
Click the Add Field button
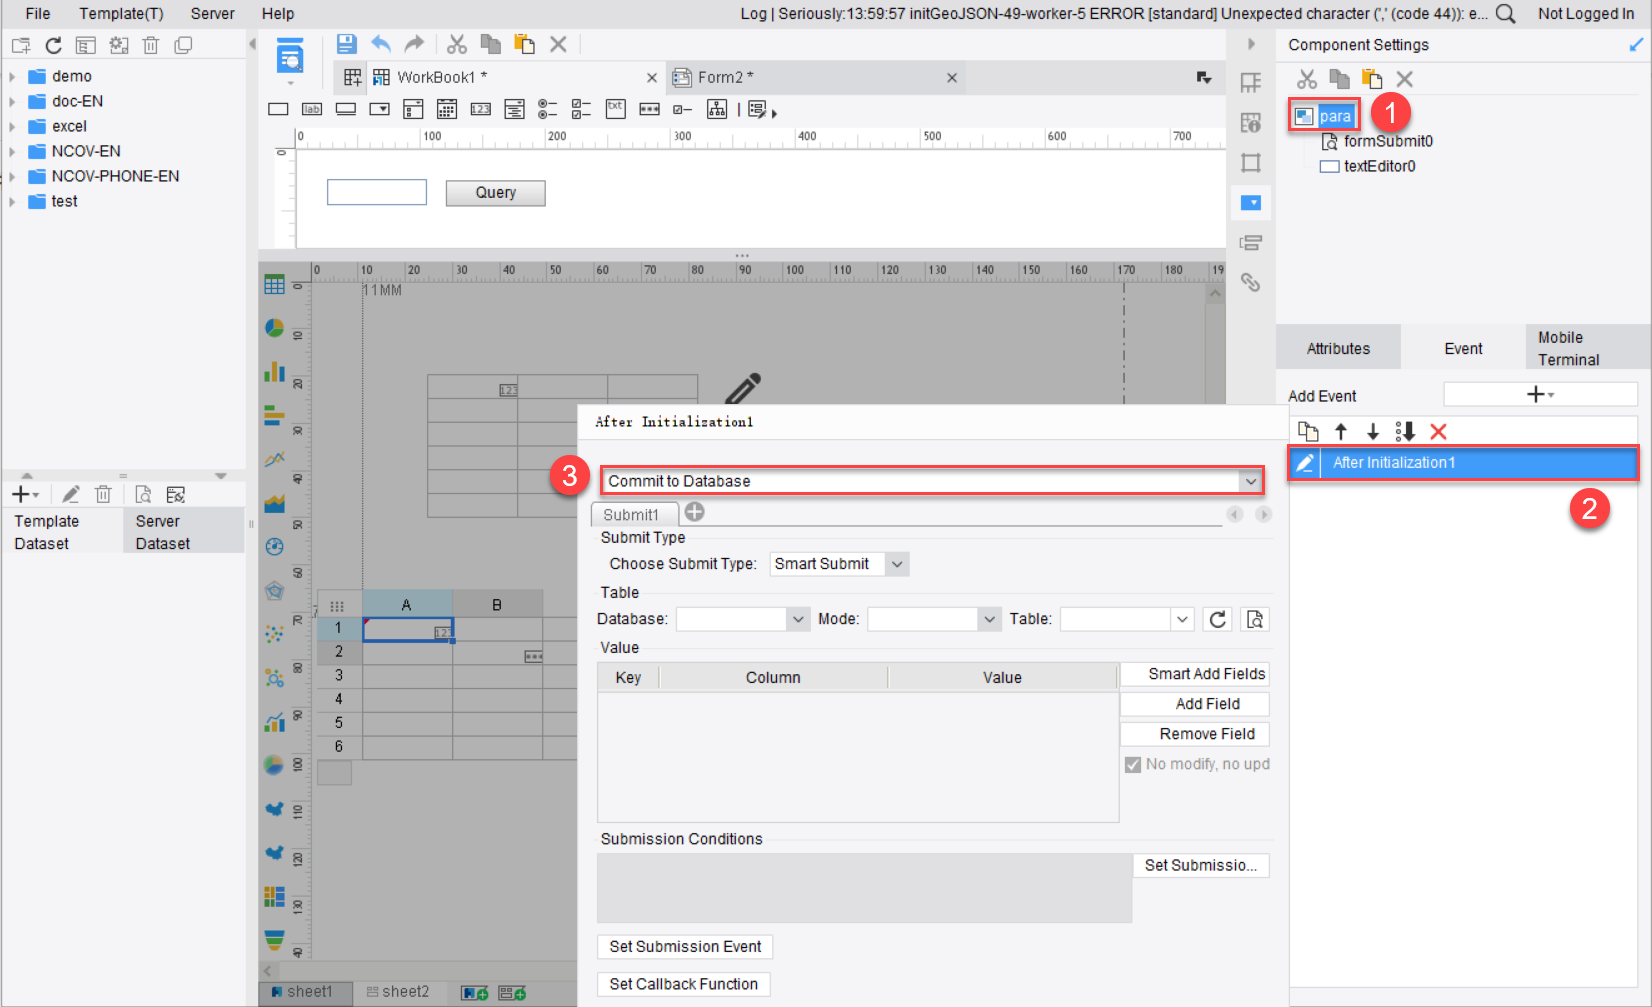1195,704
